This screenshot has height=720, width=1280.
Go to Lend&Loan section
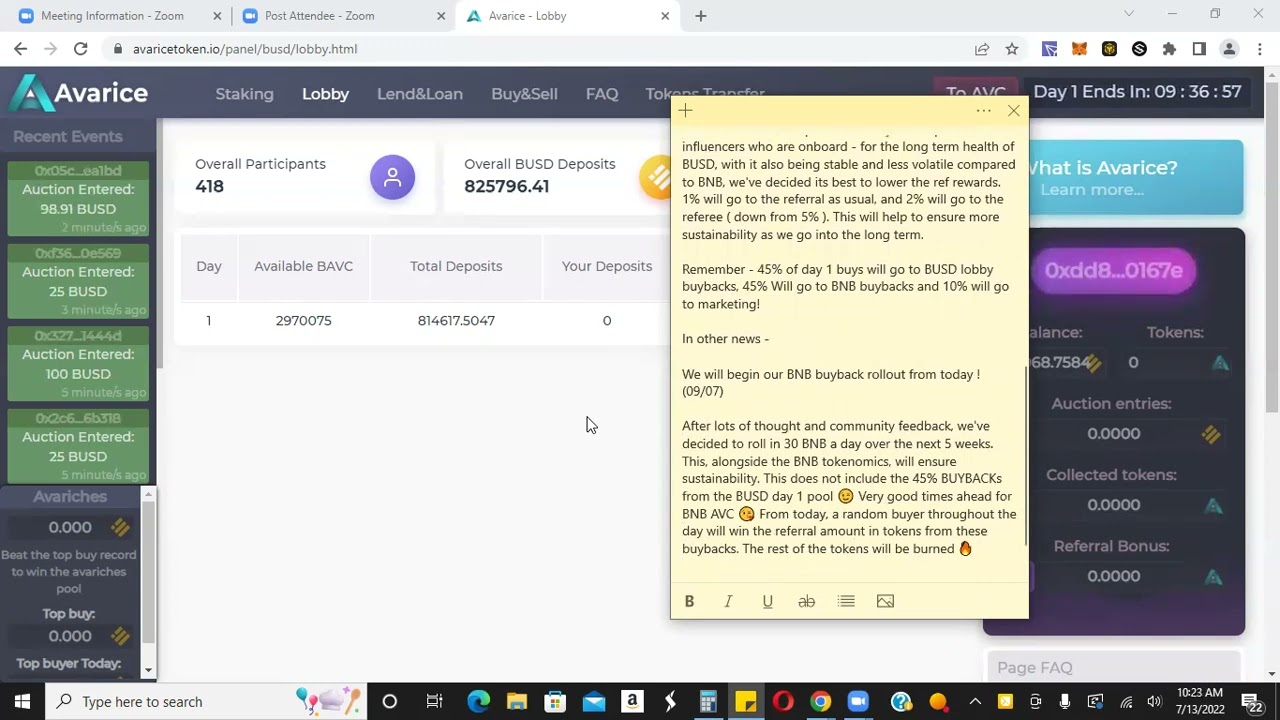pyautogui.click(x=420, y=94)
